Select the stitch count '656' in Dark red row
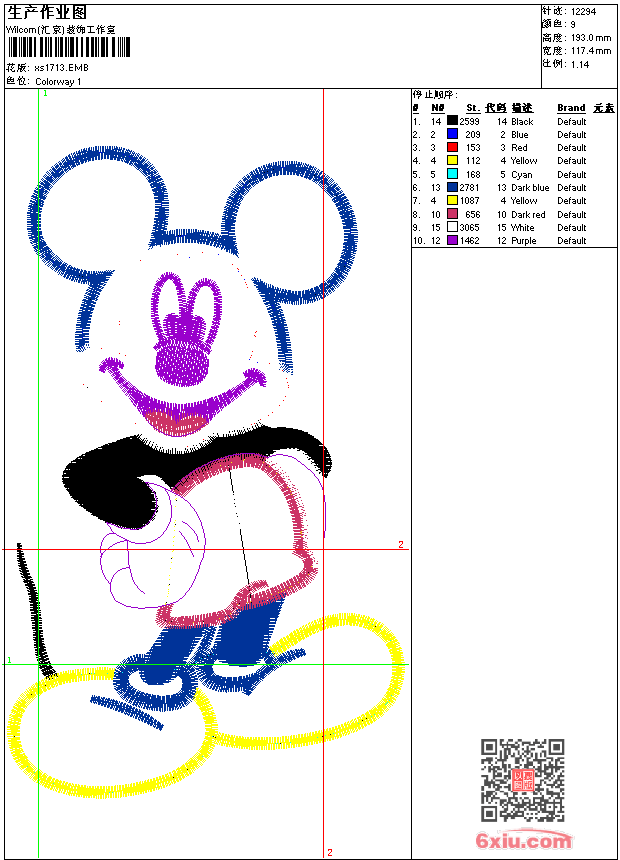The width and height of the screenshot is (620, 860). pos(472,214)
